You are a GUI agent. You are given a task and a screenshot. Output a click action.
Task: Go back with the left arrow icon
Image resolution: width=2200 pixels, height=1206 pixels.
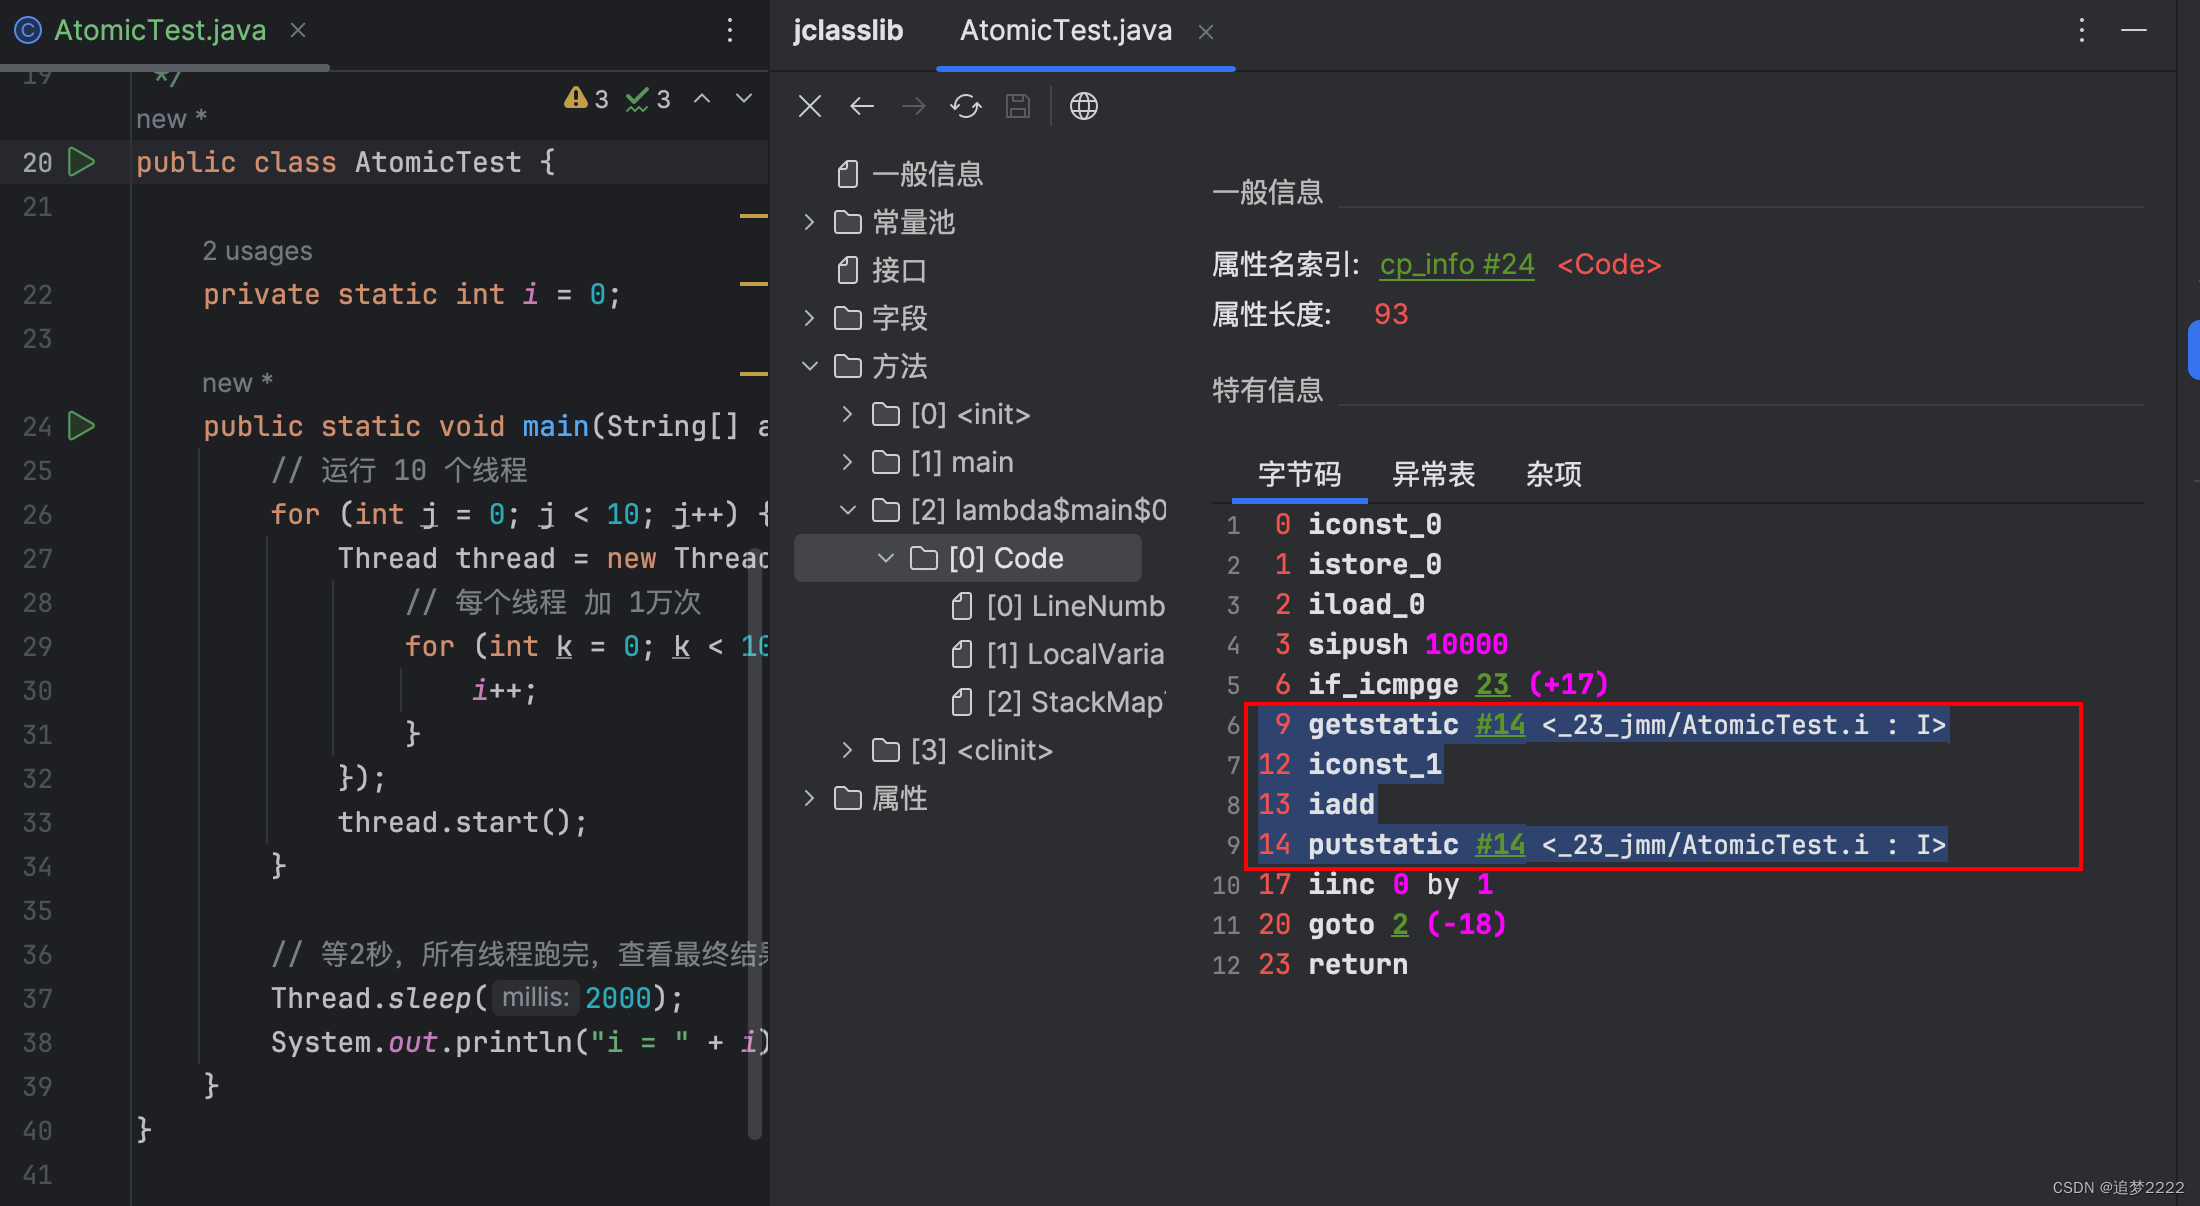(x=862, y=106)
